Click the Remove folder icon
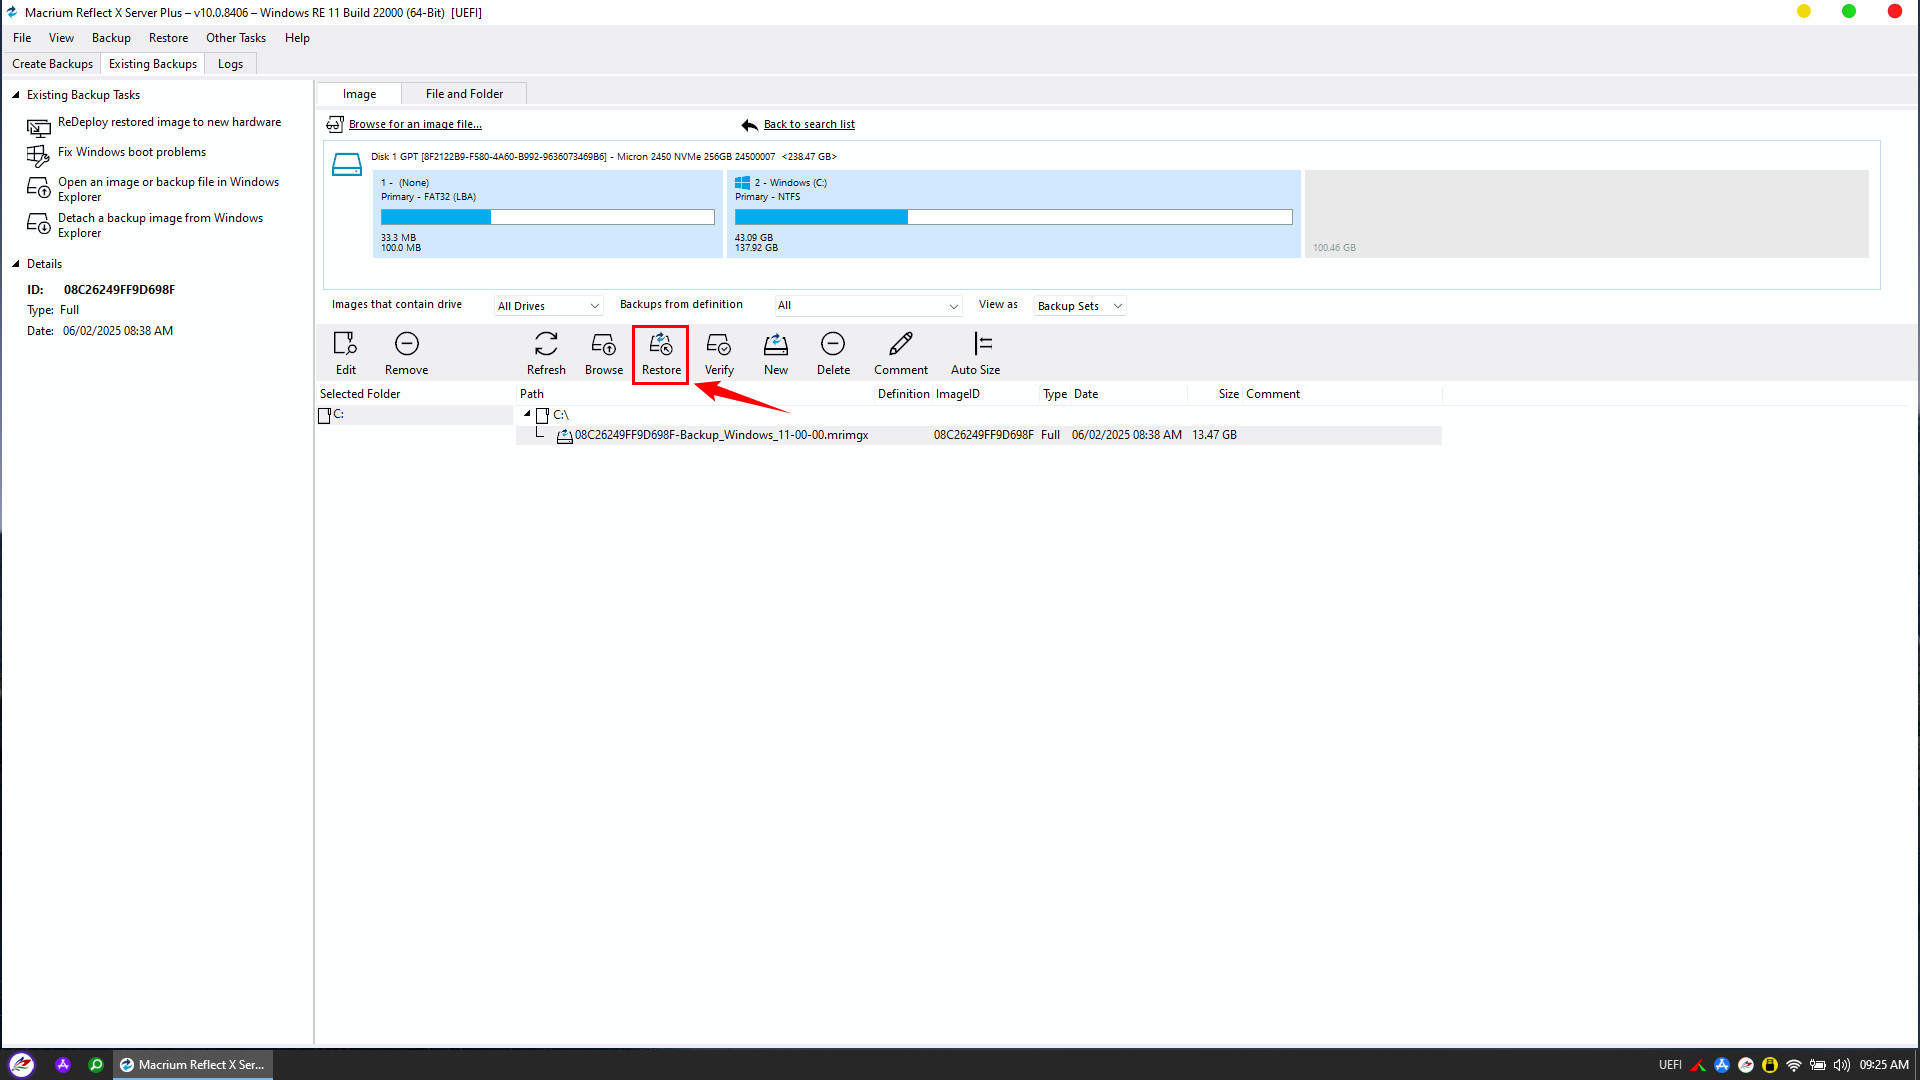The image size is (1920, 1080). tap(406, 345)
